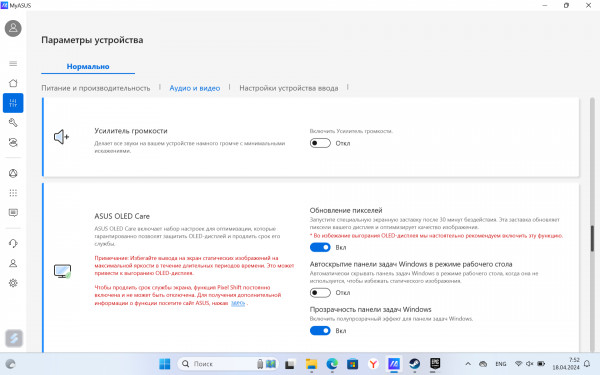
Task: Follow the 'здесь' link to ASUS site
Action: click(x=238, y=303)
